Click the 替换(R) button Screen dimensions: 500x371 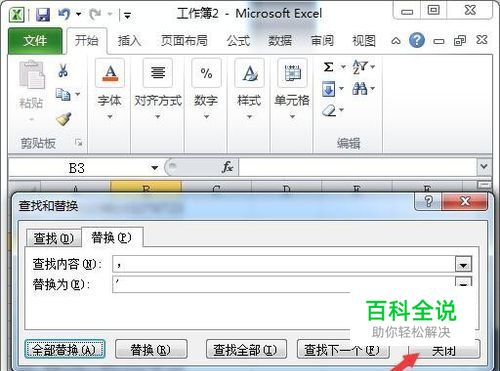click(x=151, y=350)
